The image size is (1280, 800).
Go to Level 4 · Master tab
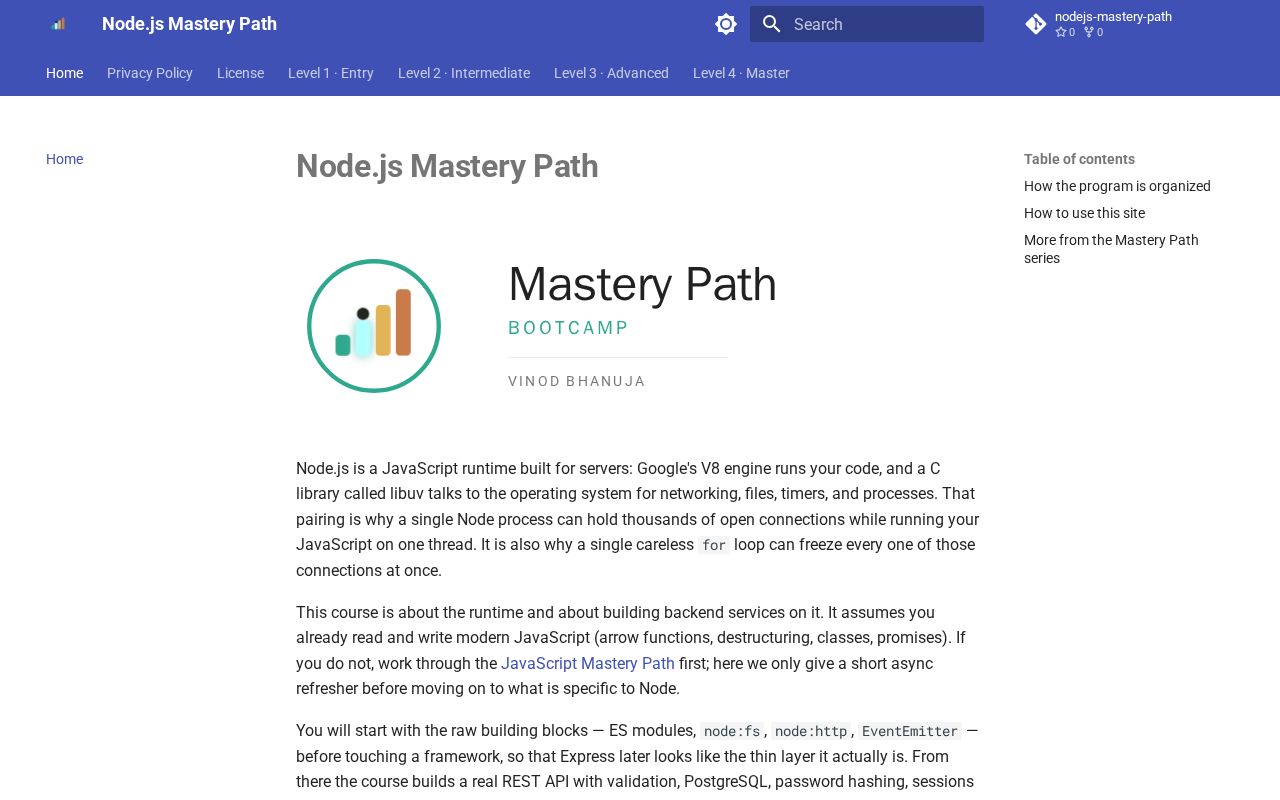pos(741,73)
